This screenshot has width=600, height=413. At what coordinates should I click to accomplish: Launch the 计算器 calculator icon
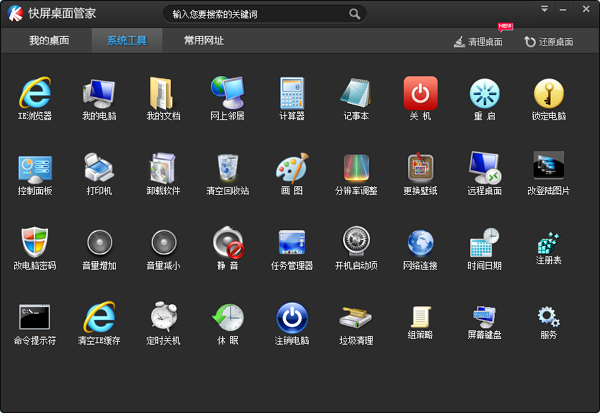[292, 93]
